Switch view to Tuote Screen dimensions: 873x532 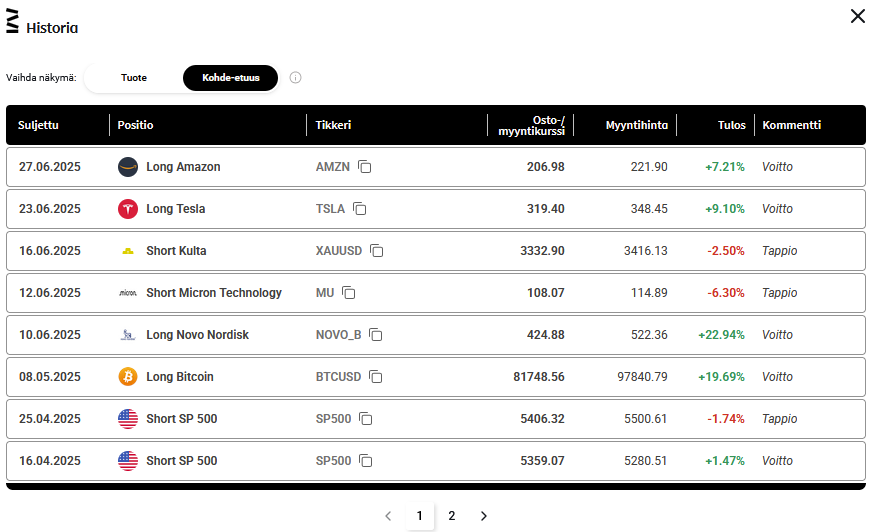point(134,78)
